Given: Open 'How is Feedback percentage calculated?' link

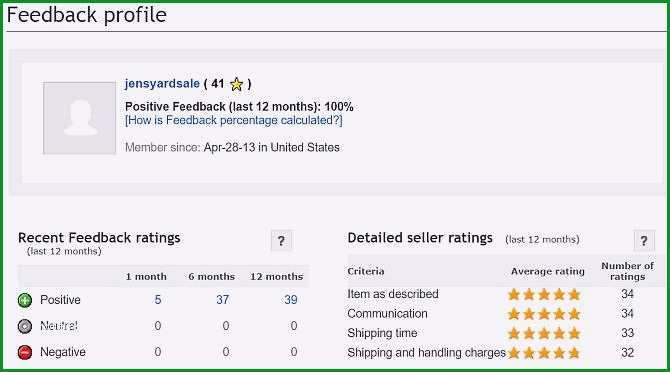Looking at the screenshot, I should click(234, 120).
